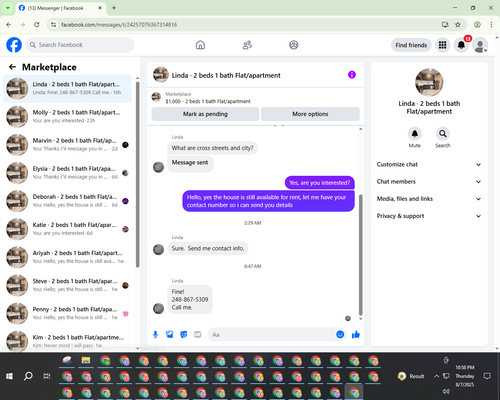Open Steve conversation in list

(x=67, y=285)
